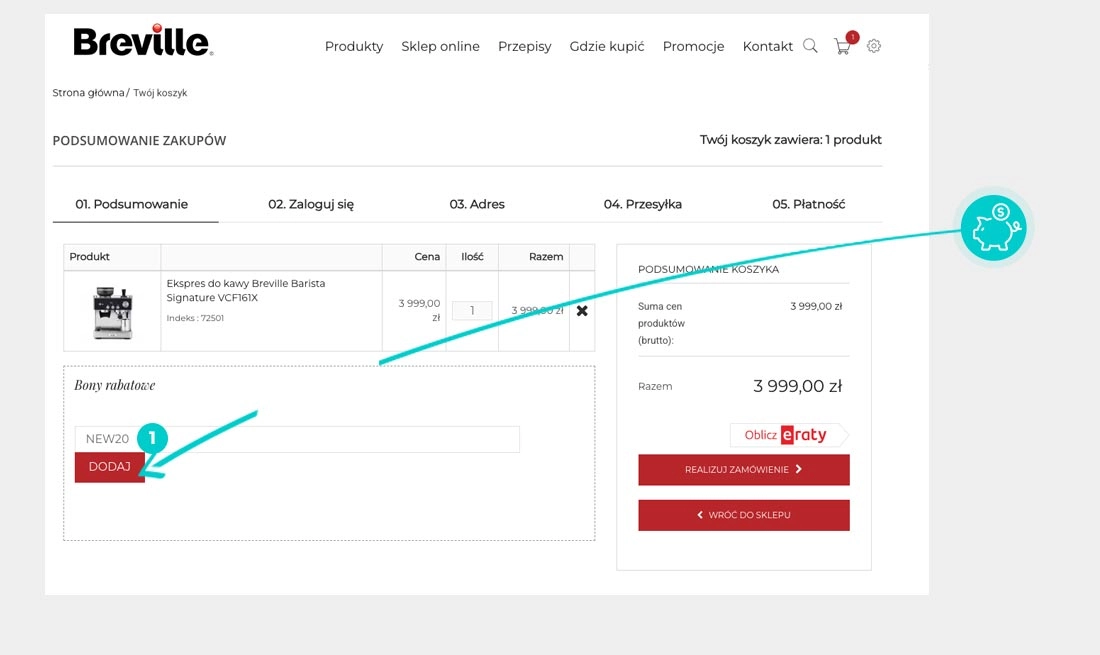Open the Kontakt page
Image resolution: width=1100 pixels, height=655 pixels.
(767, 46)
